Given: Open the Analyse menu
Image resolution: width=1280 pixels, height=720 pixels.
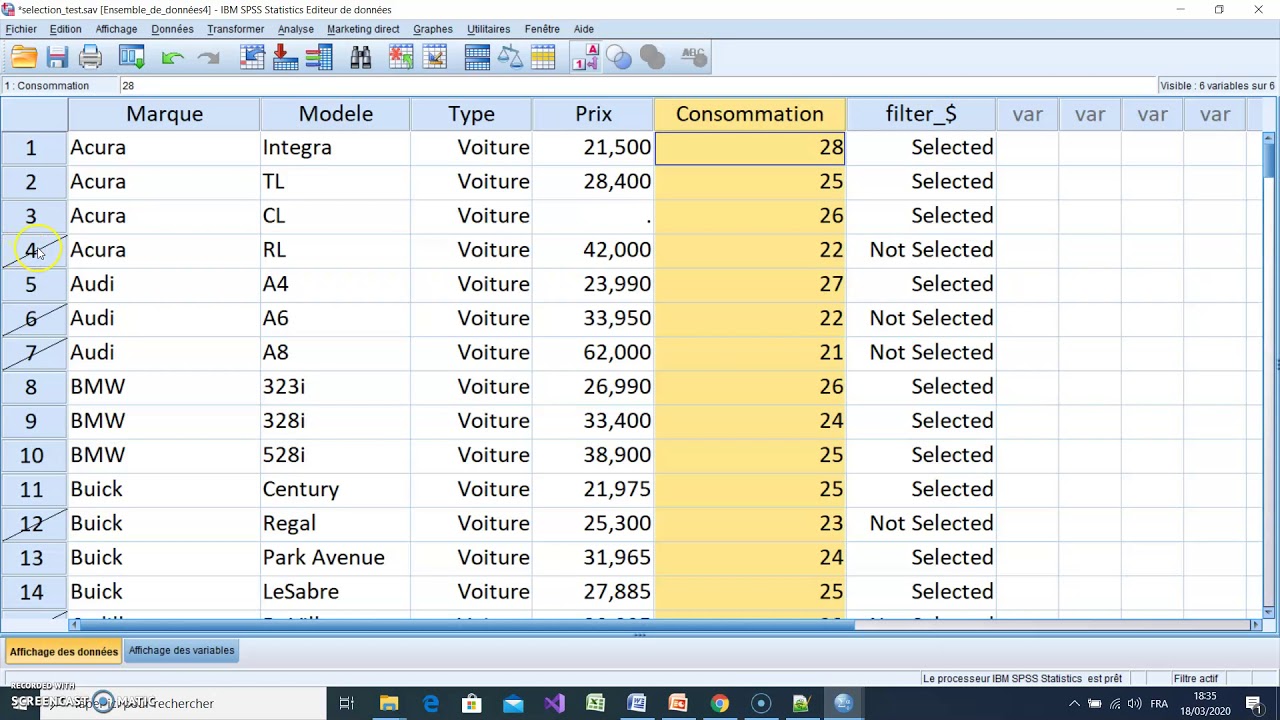Looking at the screenshot, I should [295, 29].
